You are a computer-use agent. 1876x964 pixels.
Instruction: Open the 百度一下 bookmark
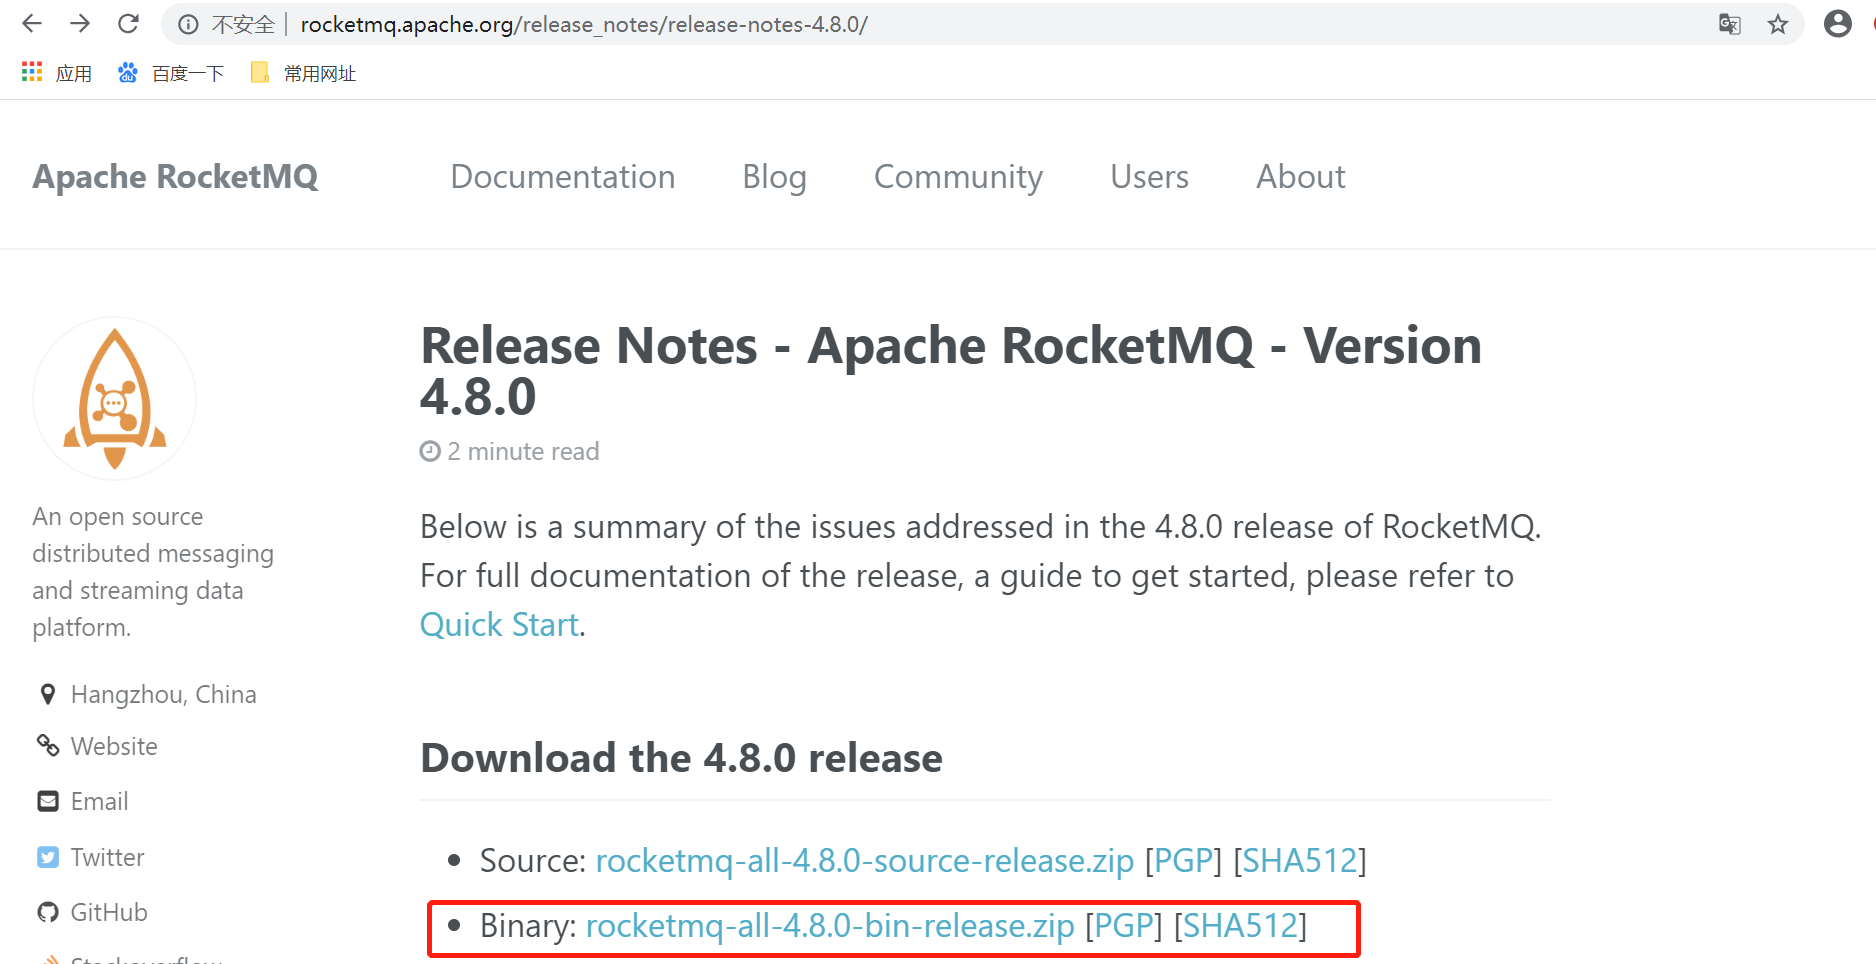(170, 72)
